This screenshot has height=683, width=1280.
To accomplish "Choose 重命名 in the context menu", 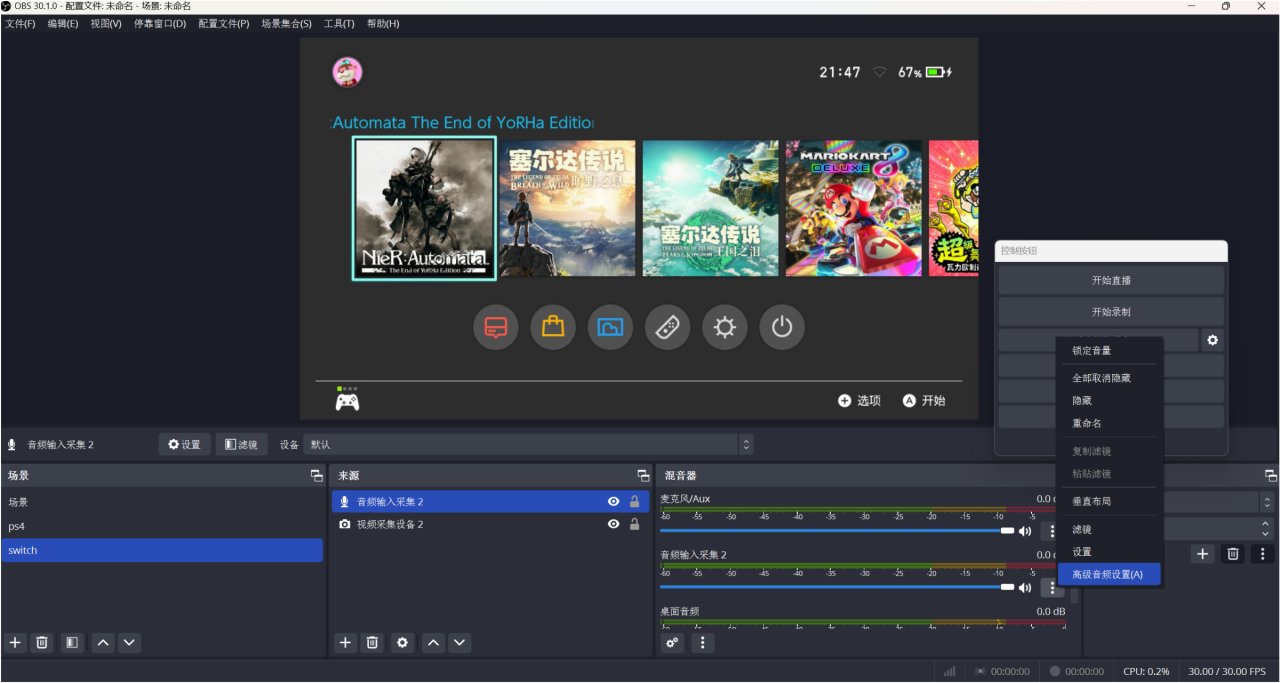I will pyautogui.click(x=1110, y=423).
